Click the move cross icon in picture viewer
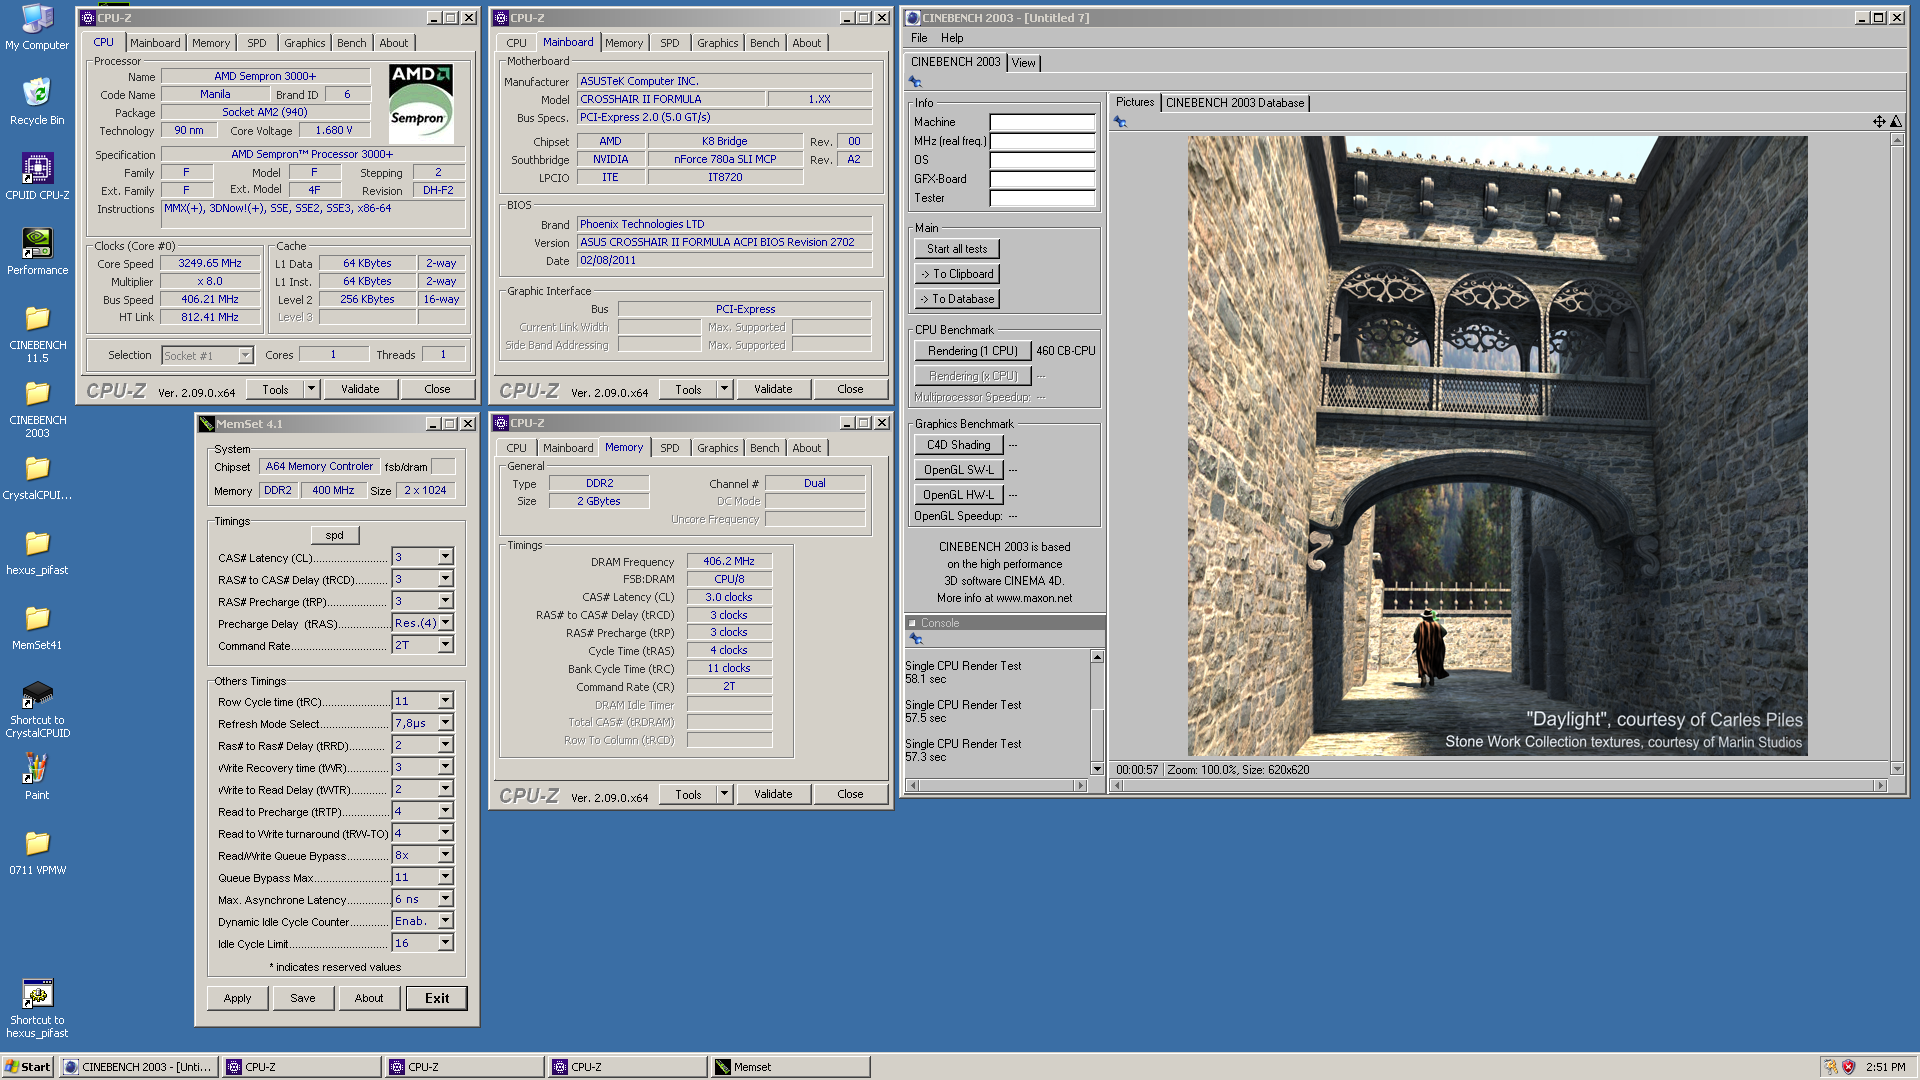 (x=1879, y=122)
